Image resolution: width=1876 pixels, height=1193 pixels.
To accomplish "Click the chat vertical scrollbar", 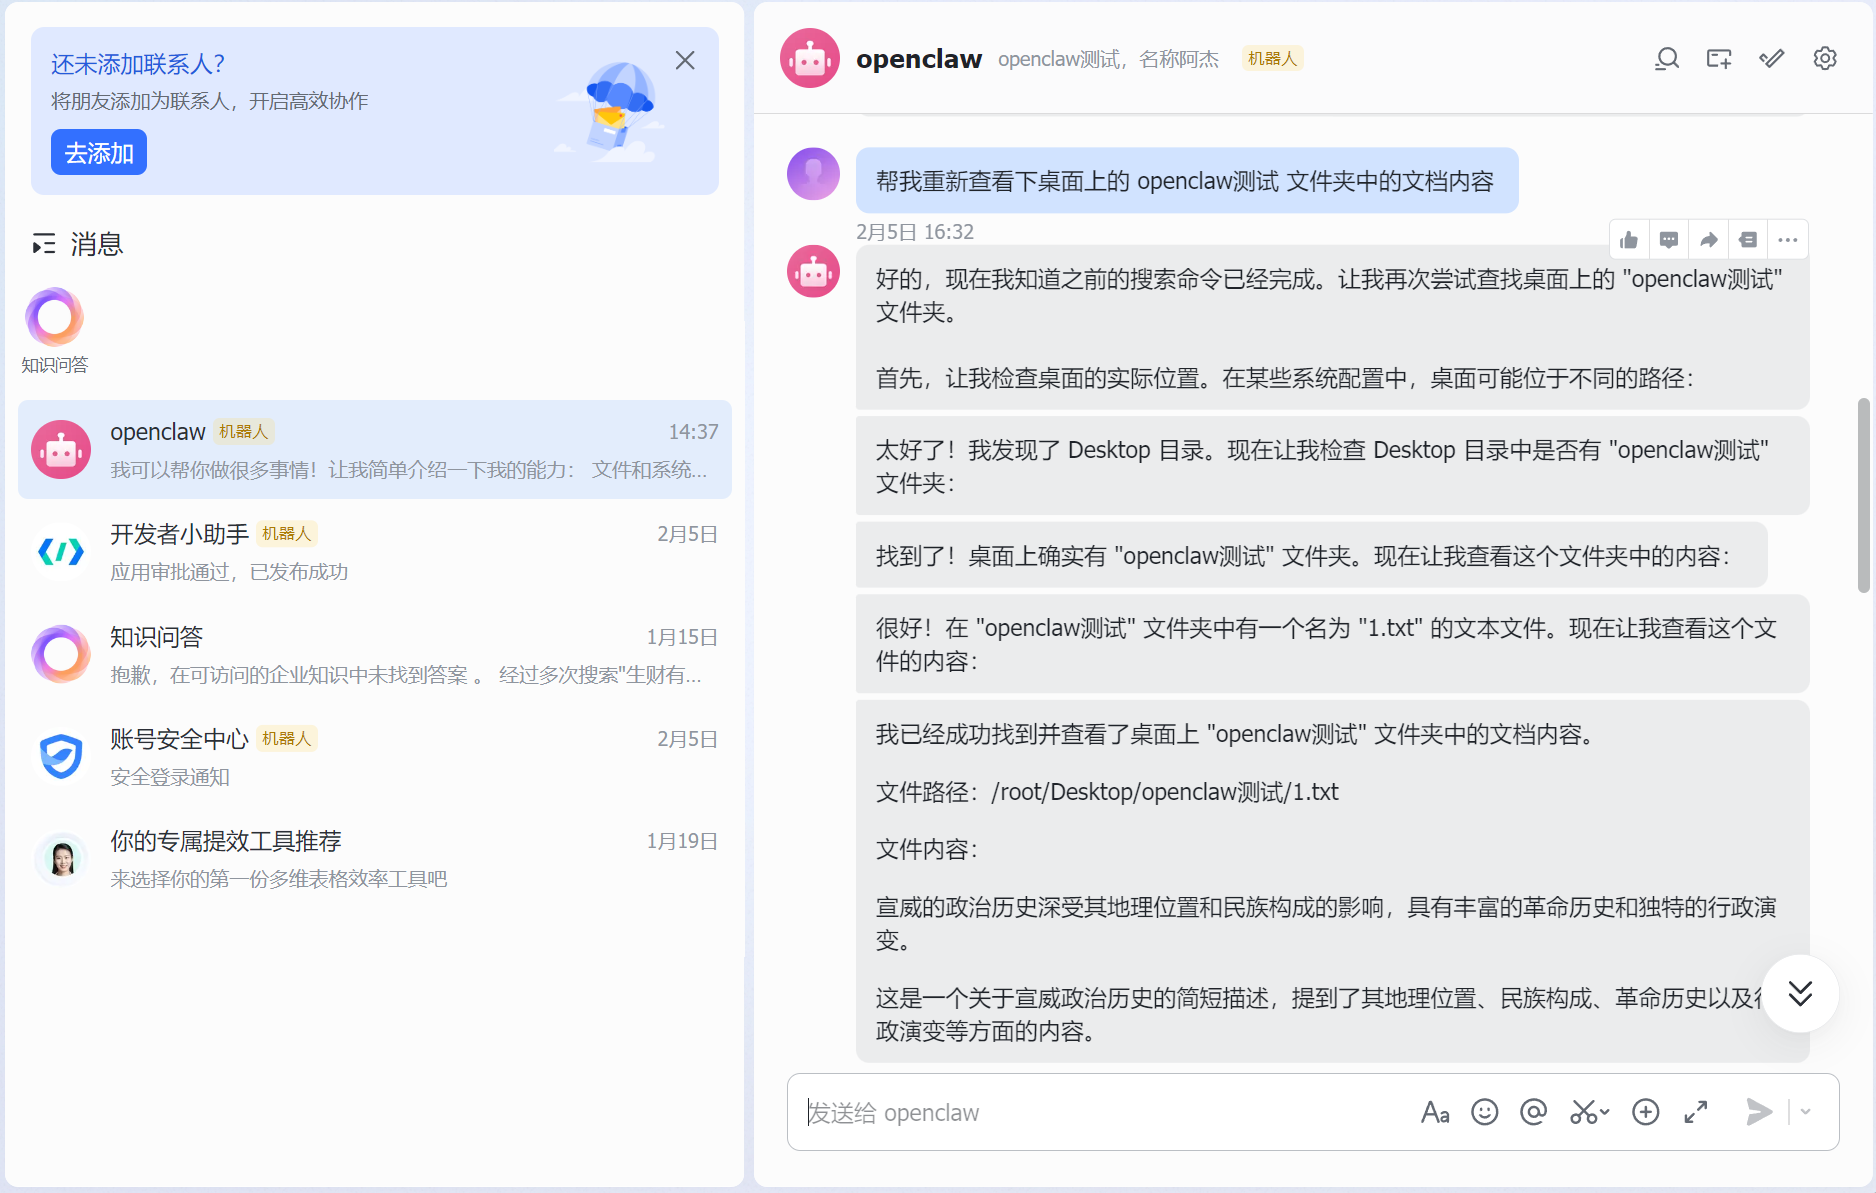I will [x=1863, y=495].
